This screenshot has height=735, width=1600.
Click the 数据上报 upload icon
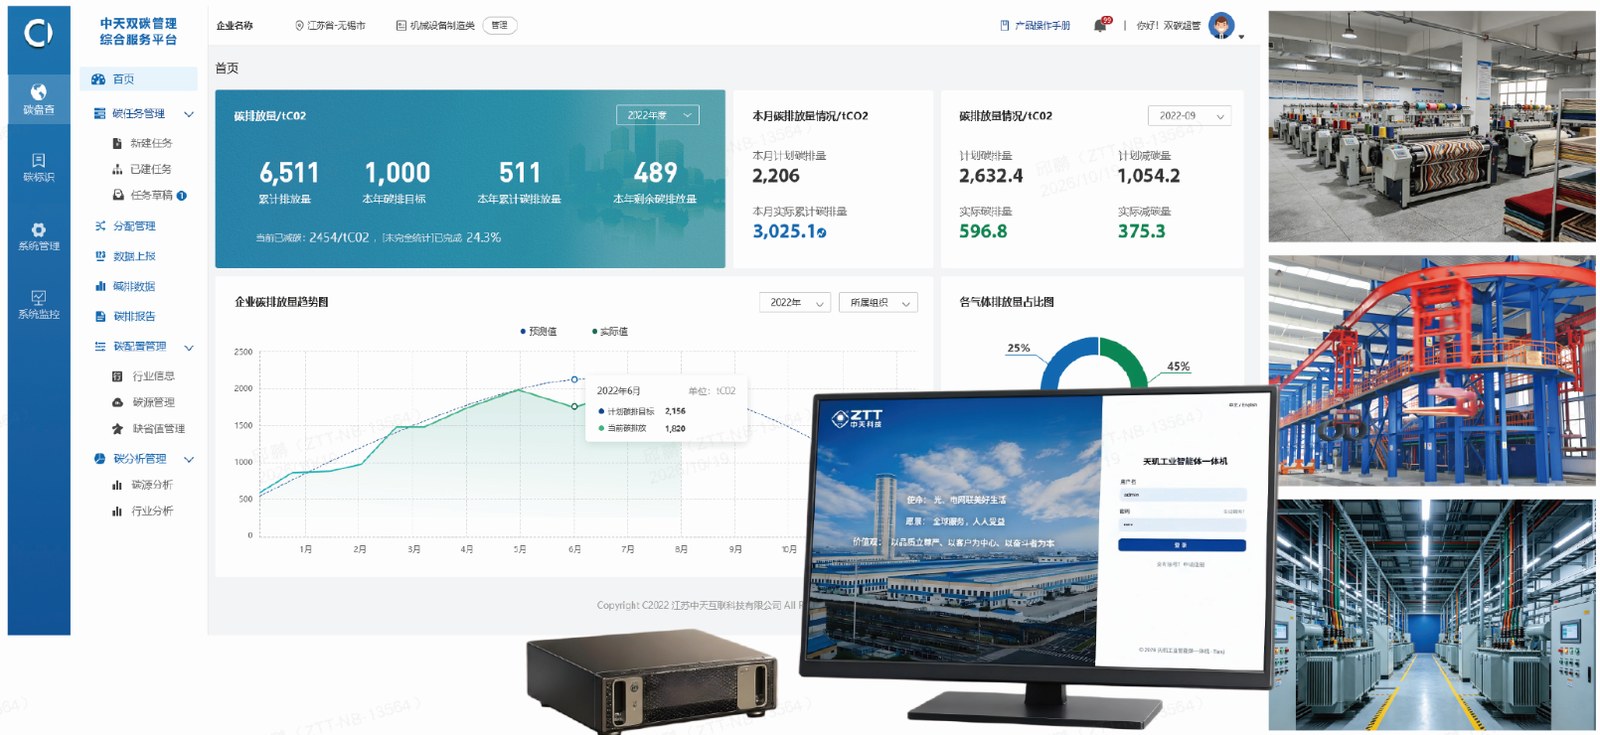(100, 256)
